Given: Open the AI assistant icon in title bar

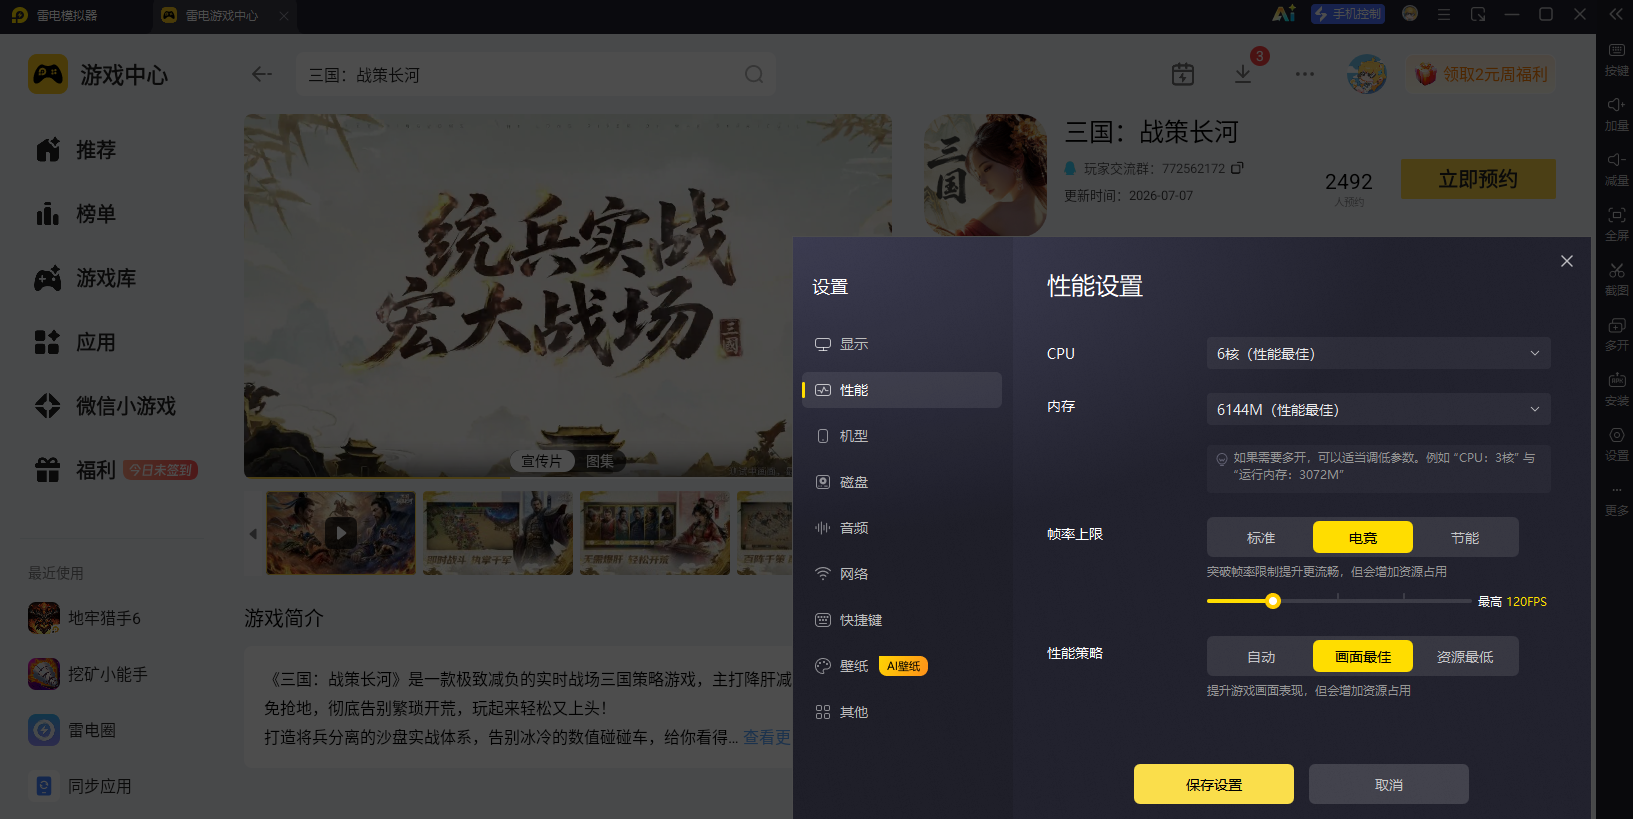Looking at the screenshot, I should [1283, 14].
